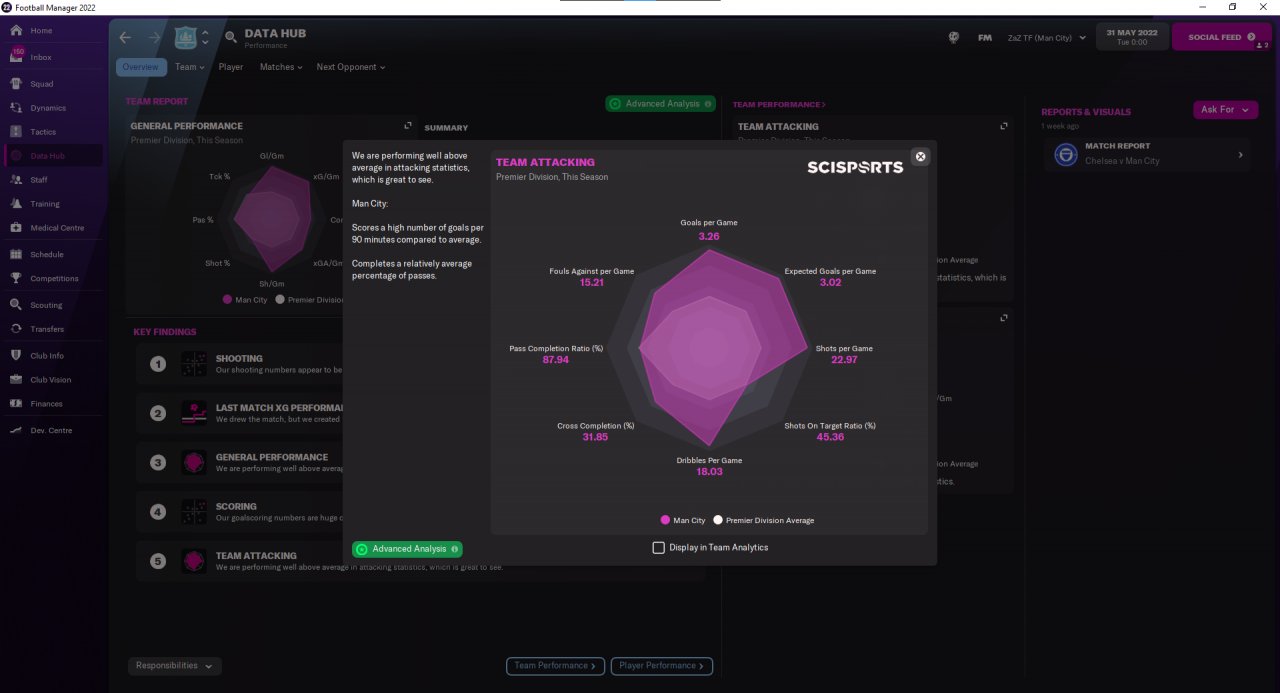
Task: Open the Transfers icon
Action: 16,329
